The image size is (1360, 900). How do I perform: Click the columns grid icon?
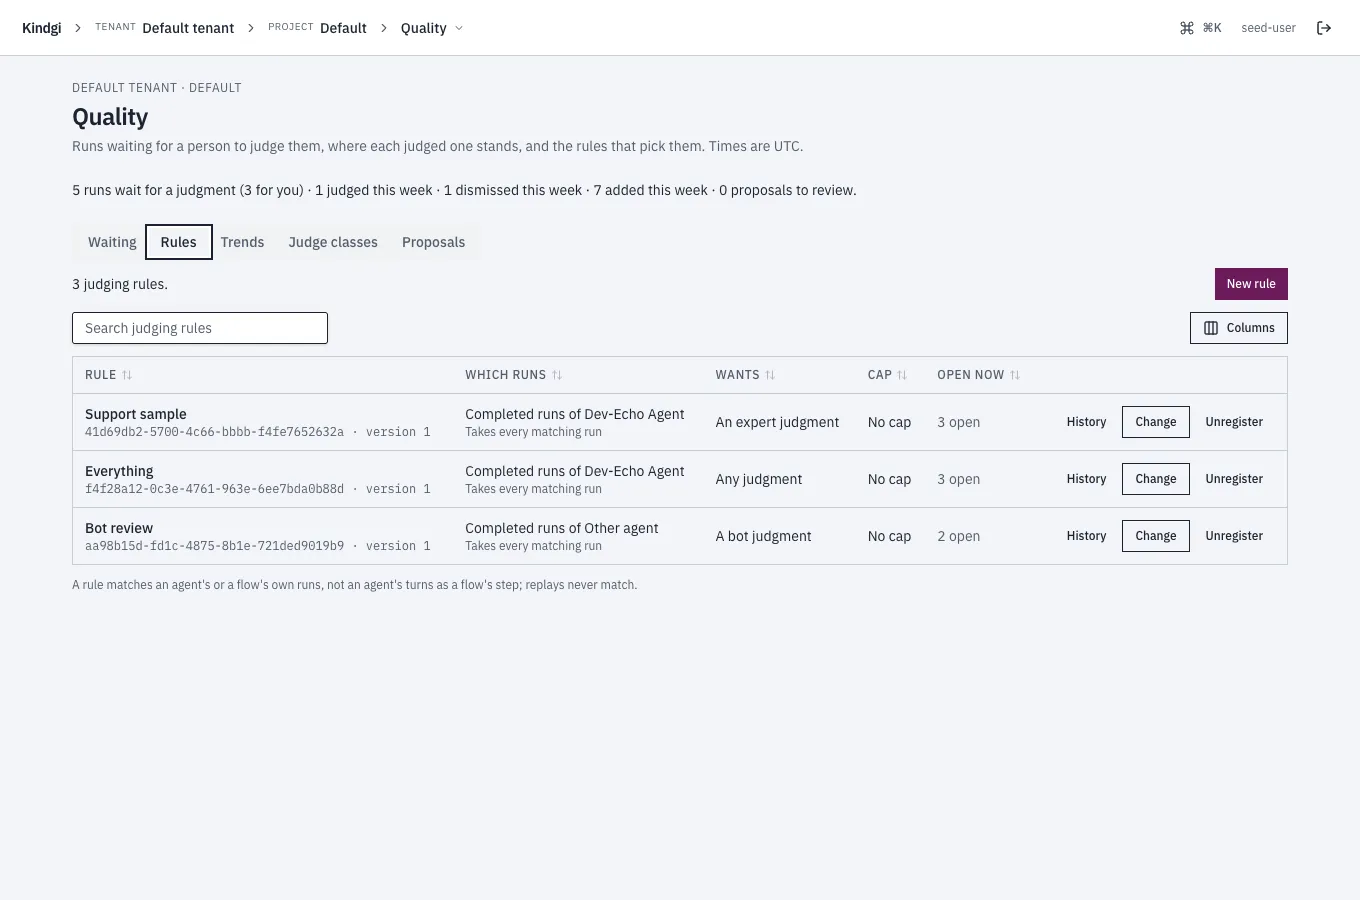(1211, 328)
